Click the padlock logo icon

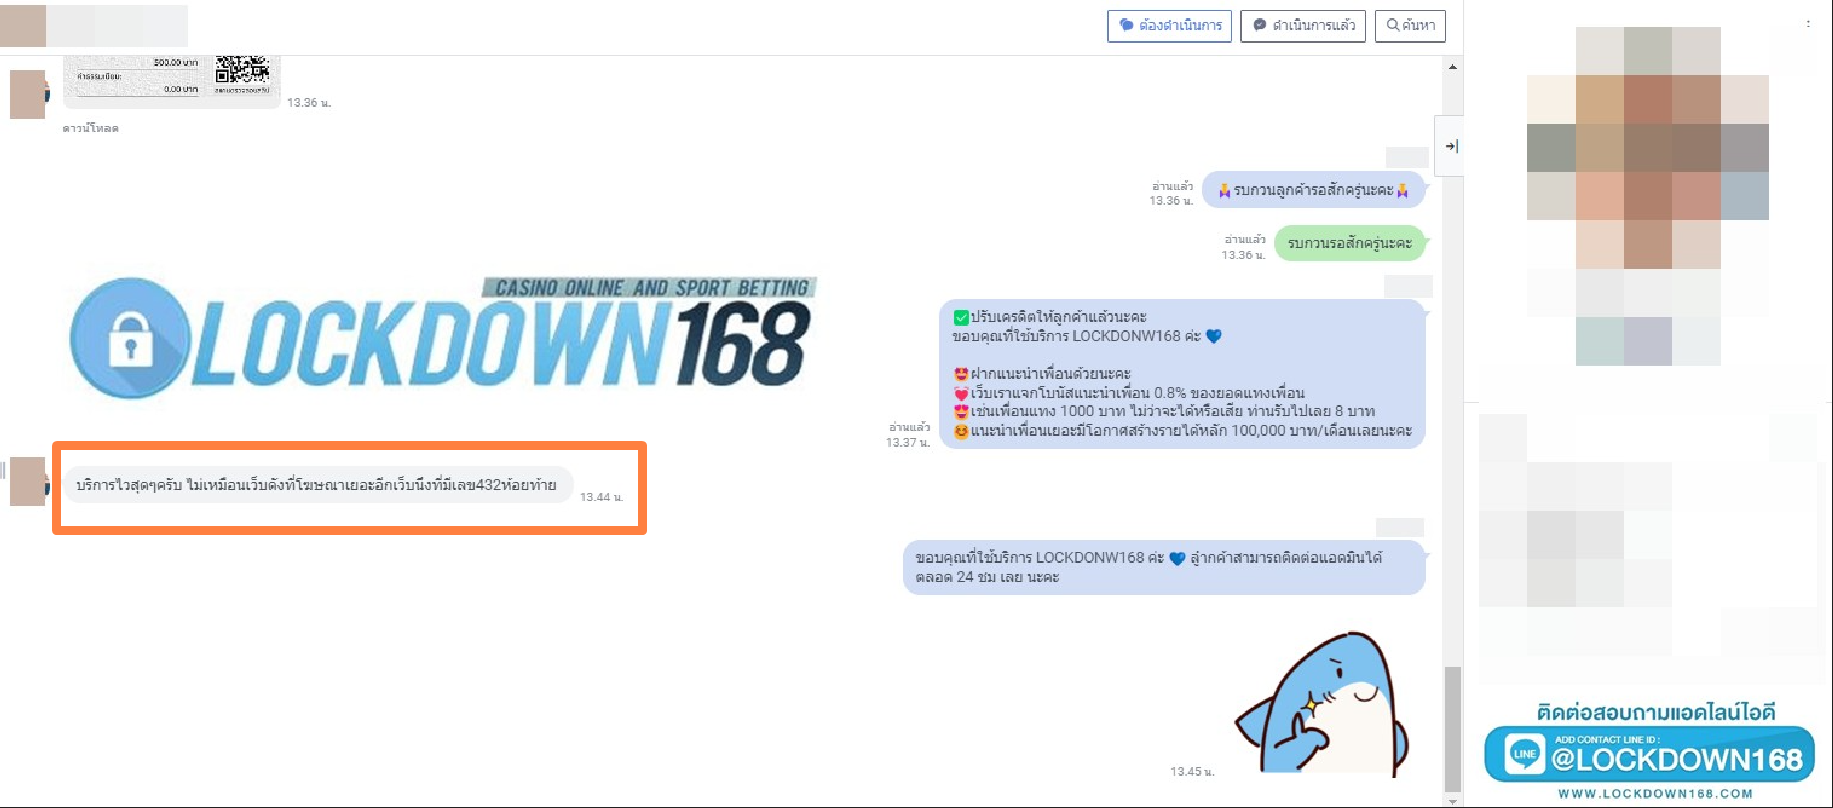click(129, 338)
